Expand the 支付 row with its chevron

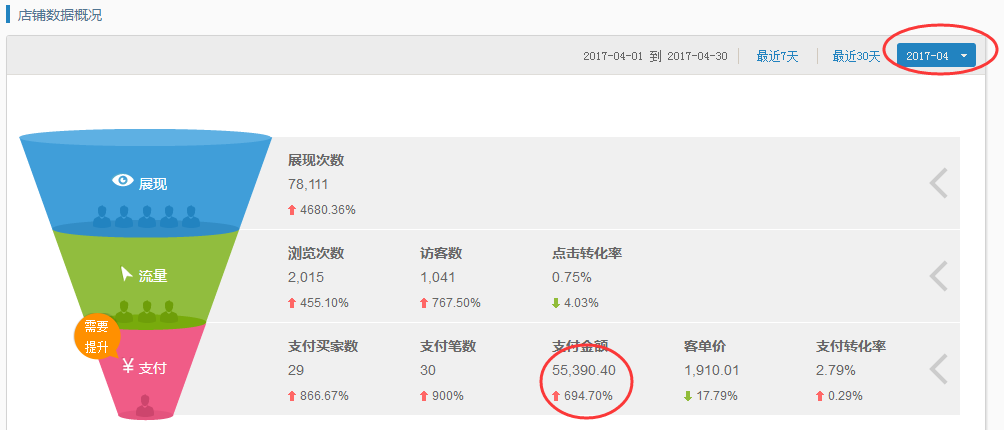pyautogui.click(x=938, y=369)
